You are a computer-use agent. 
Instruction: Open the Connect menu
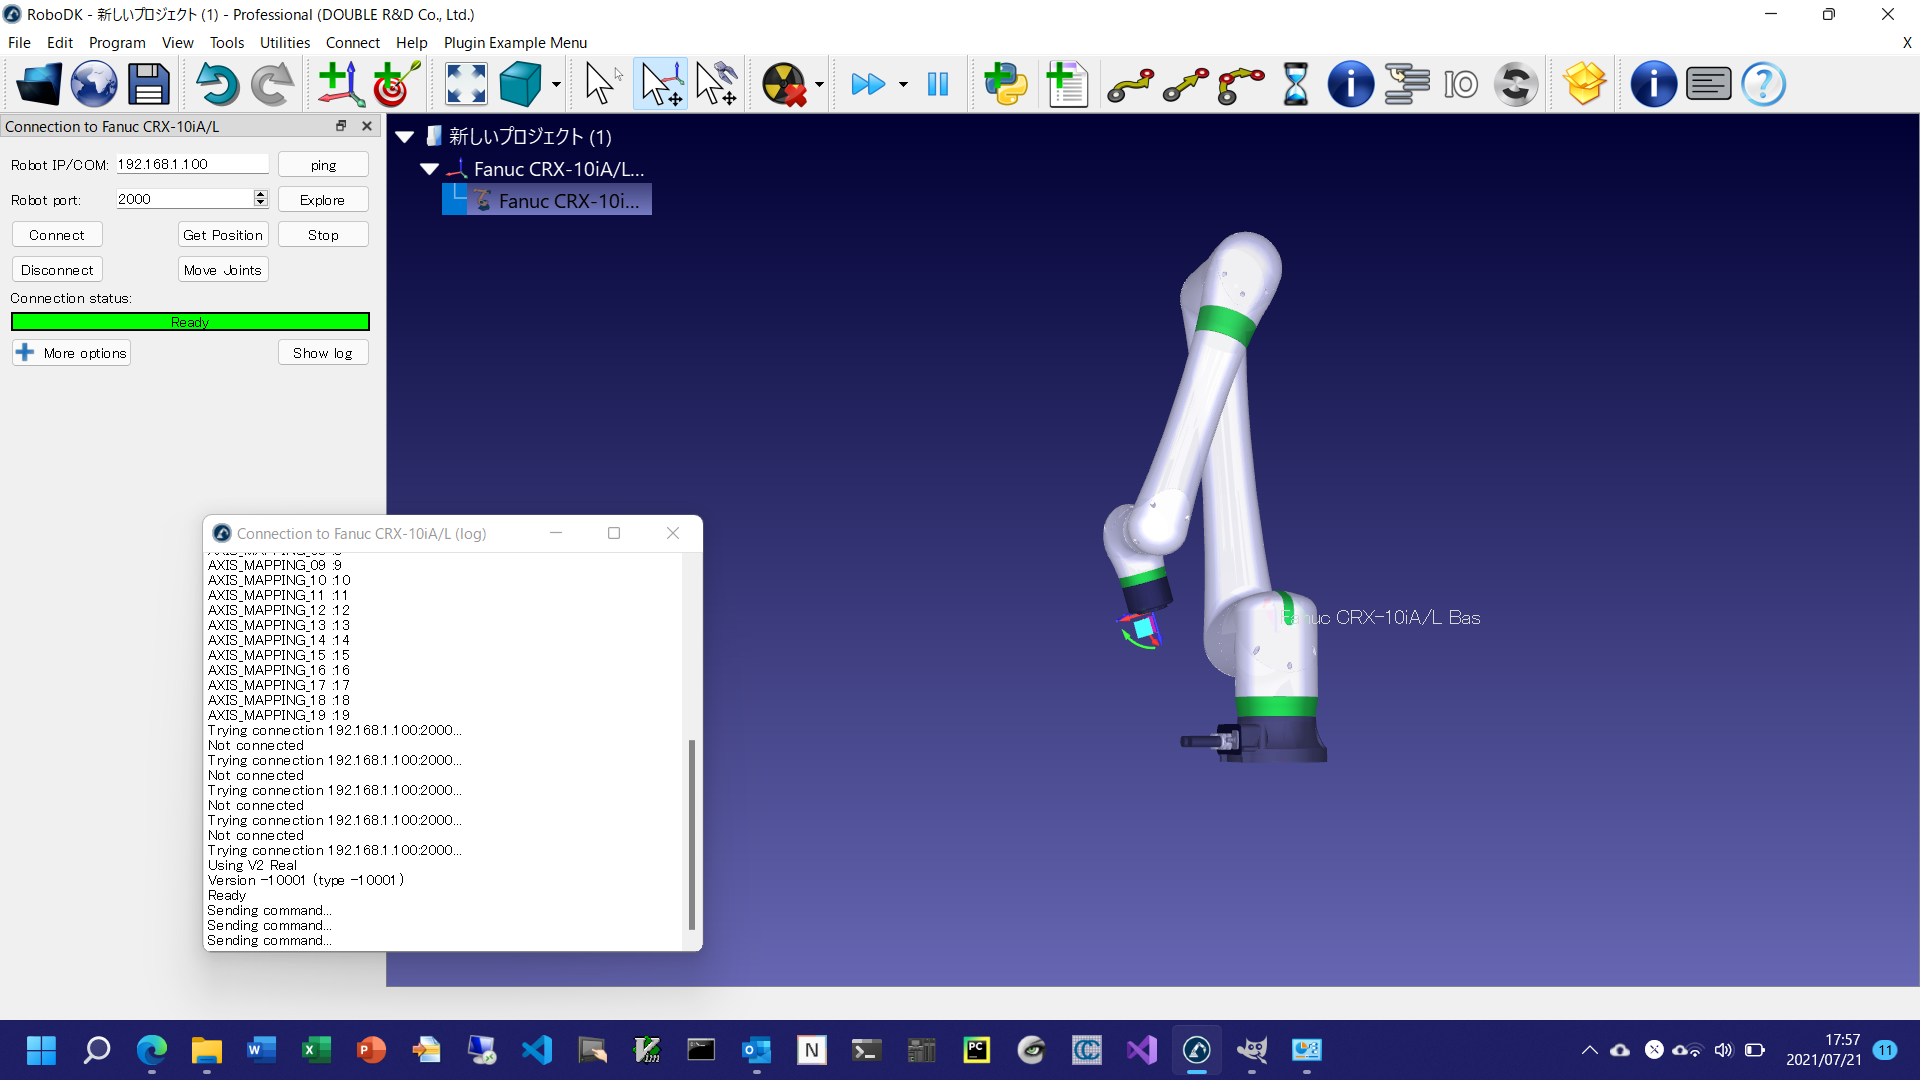pos(352,42)
